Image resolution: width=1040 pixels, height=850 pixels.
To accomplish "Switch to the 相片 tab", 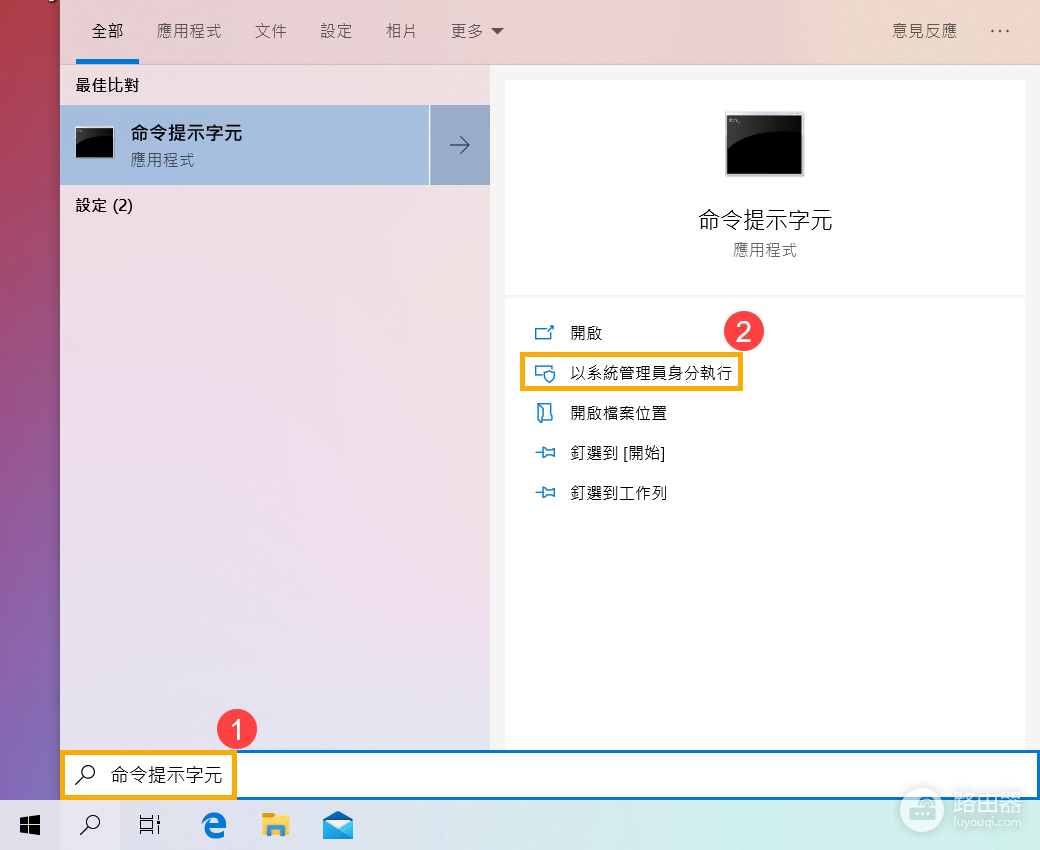I will pyautogui.click(x=401, y=31).
